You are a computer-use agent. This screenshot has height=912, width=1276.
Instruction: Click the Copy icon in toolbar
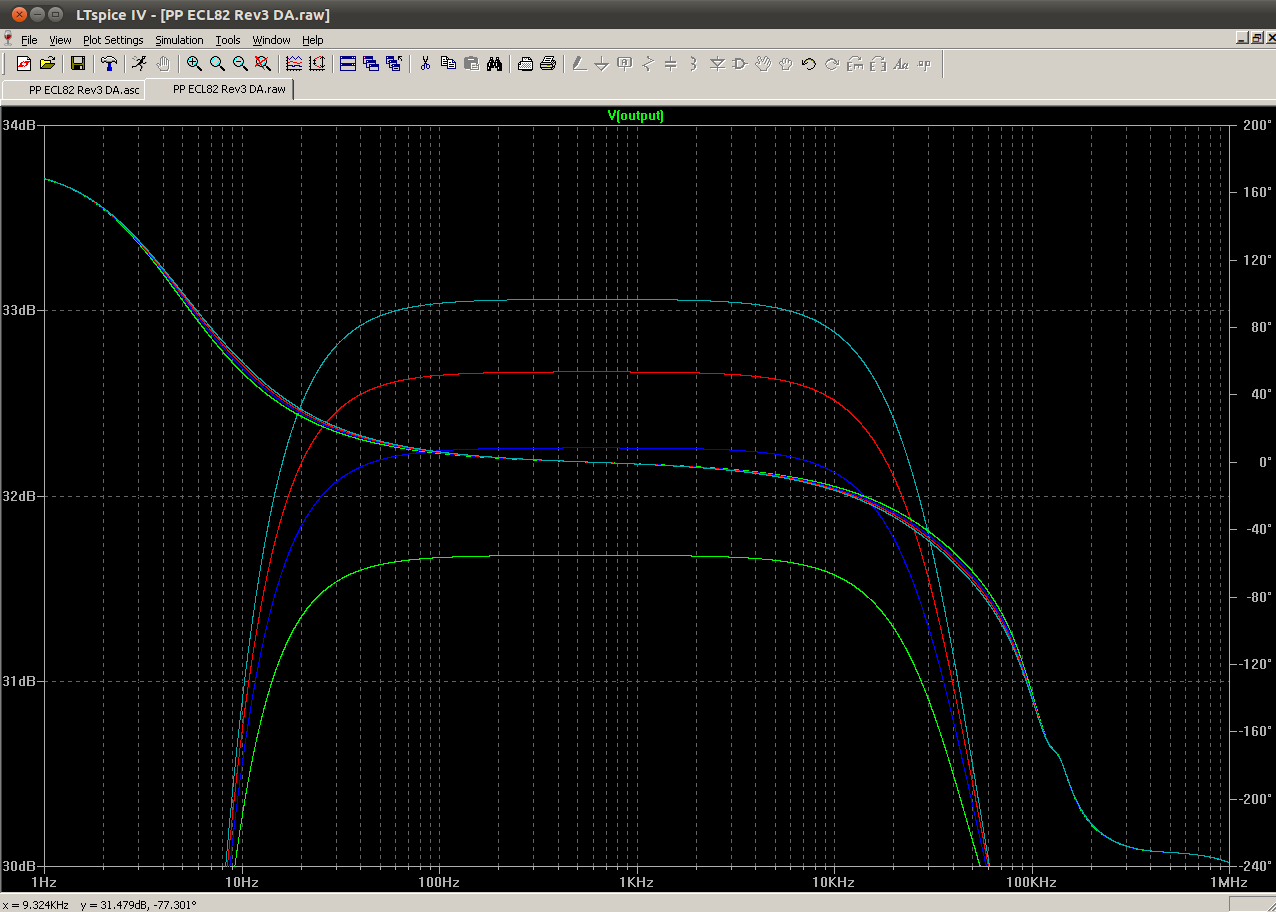coord(448,64)
